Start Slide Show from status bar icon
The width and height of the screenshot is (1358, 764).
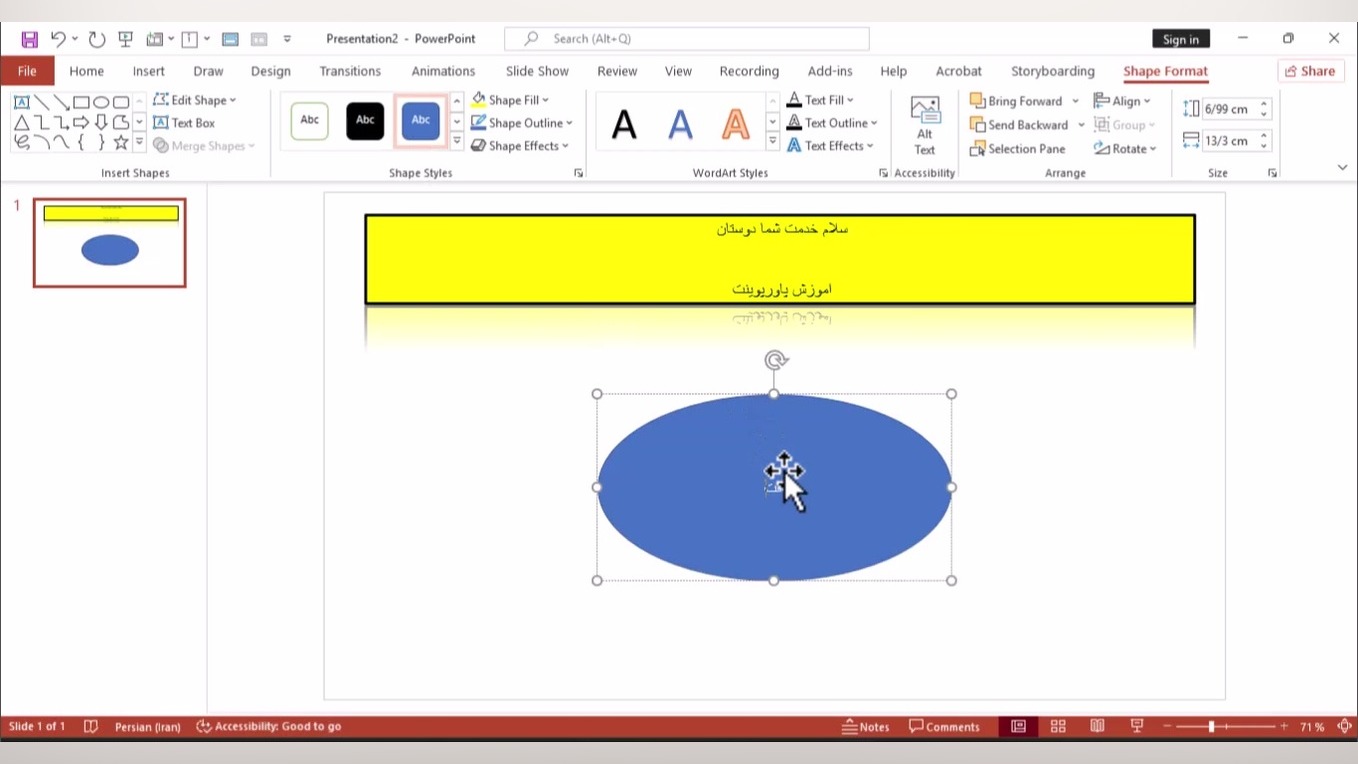pos(1137,727)
